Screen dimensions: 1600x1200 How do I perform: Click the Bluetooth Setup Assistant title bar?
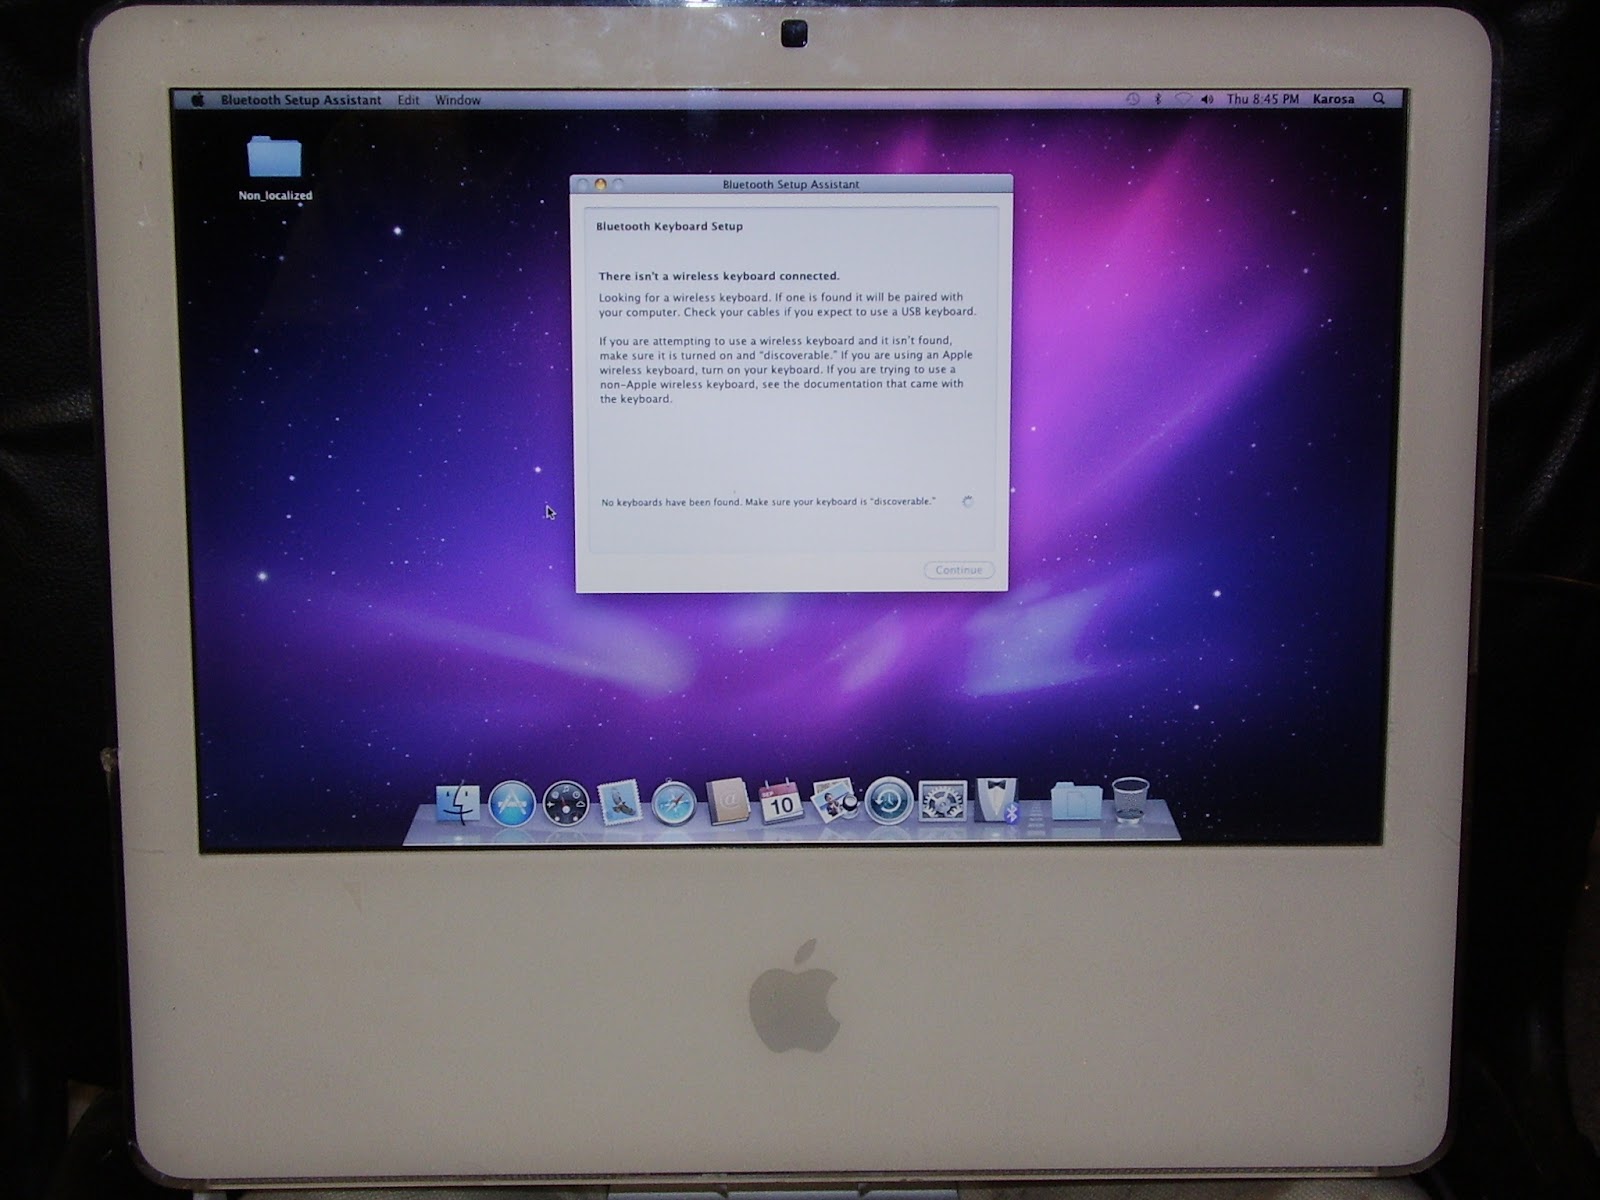[x=791, y=184]
